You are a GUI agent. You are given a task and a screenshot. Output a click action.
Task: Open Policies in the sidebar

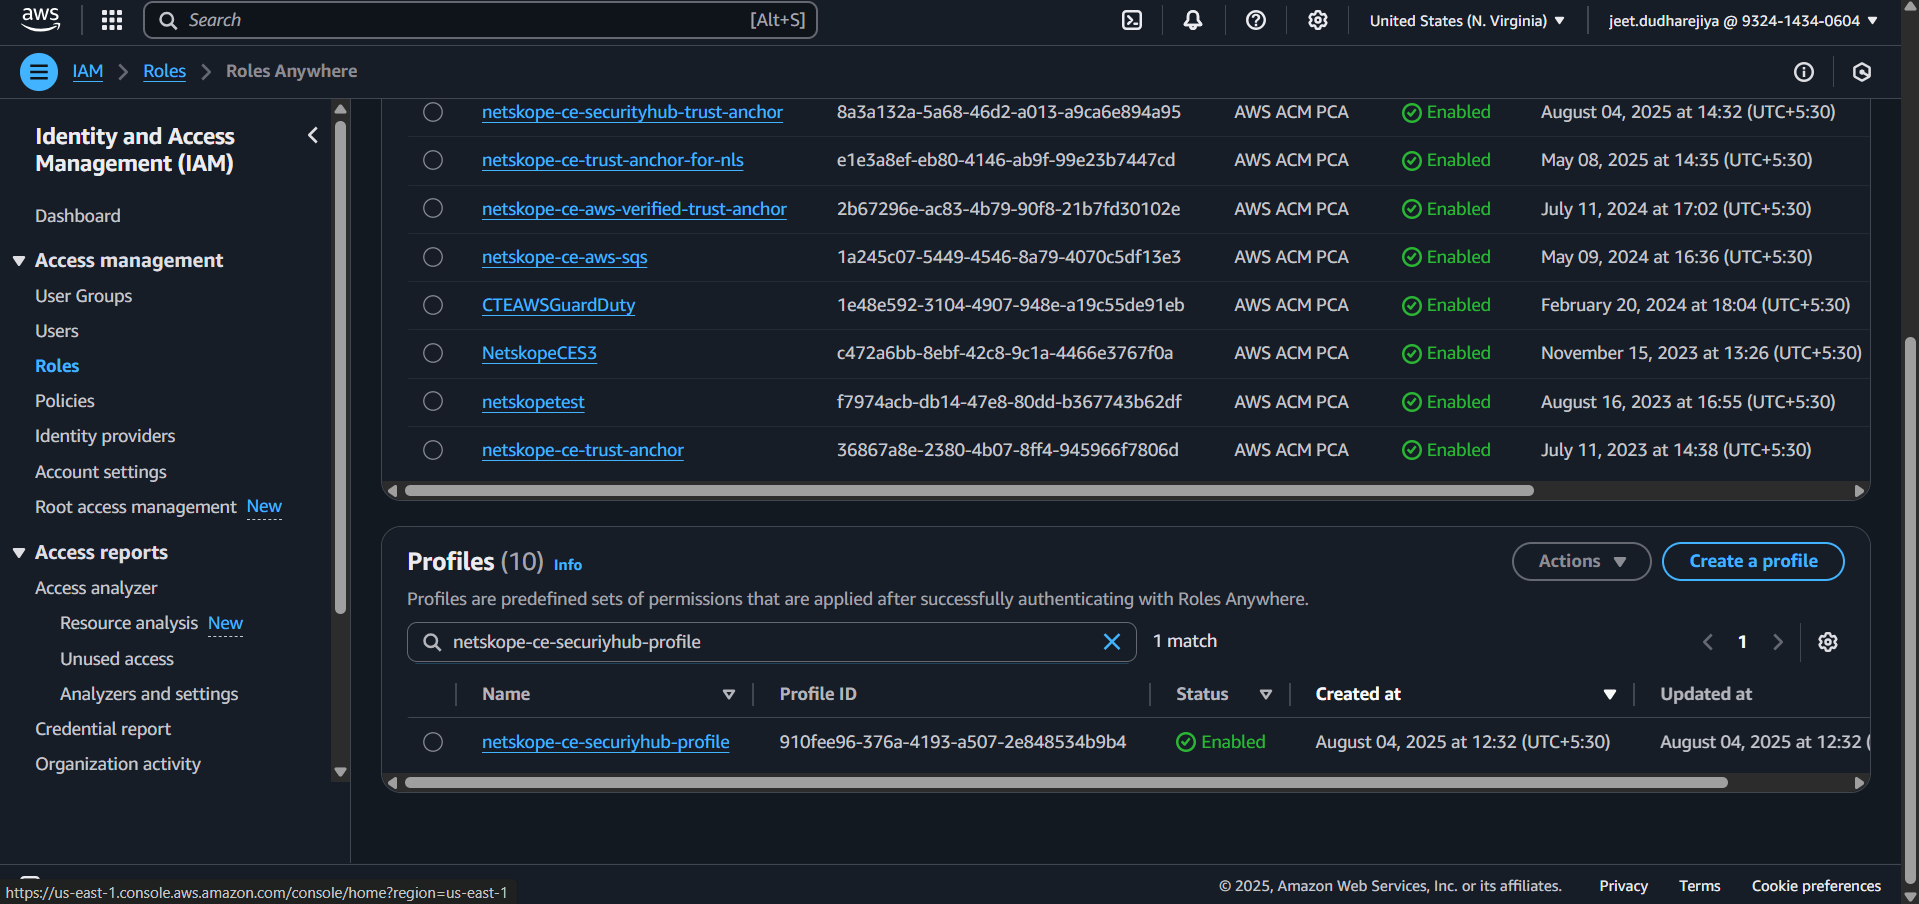(x=65, y=401)
